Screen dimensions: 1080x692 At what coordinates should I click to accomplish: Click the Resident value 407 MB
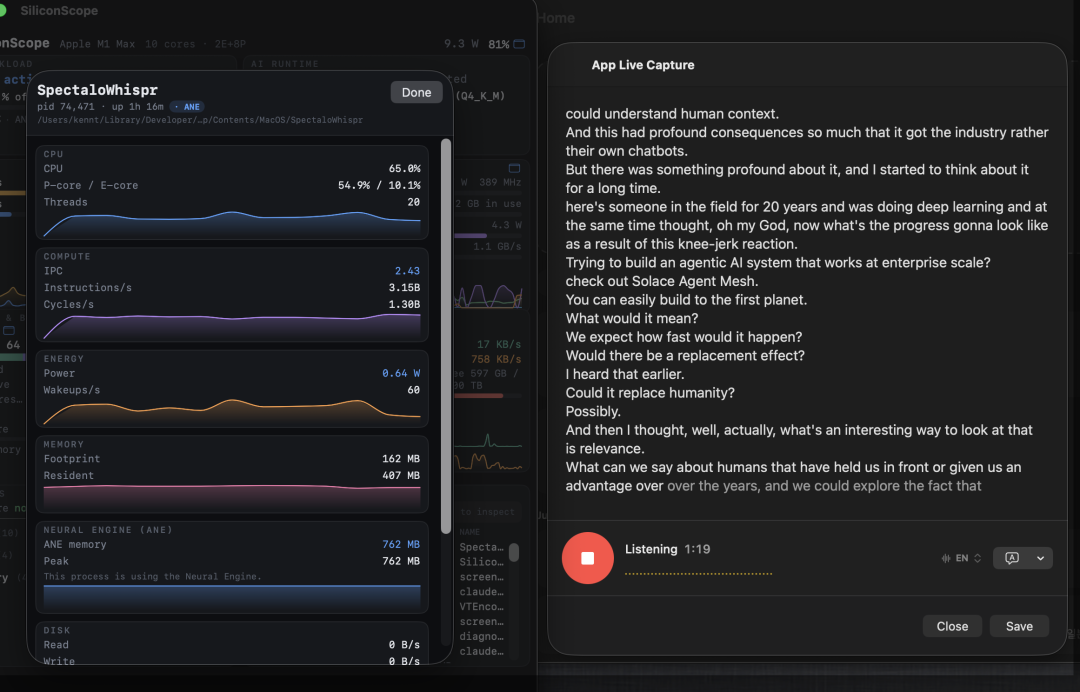401,475
